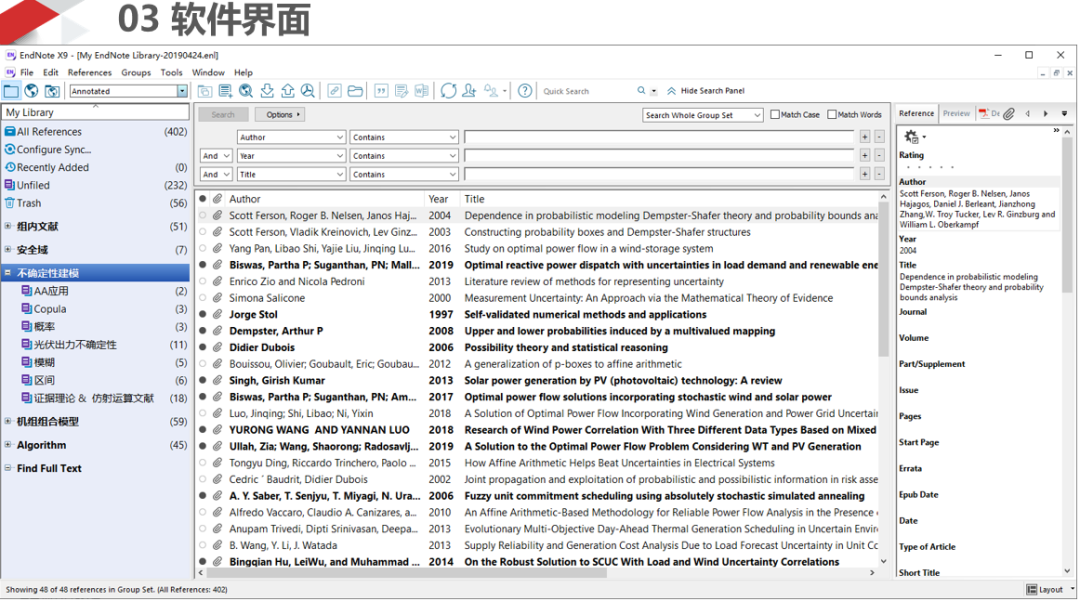
Task: Click the Author row search text field
Action: click(659, 138)
